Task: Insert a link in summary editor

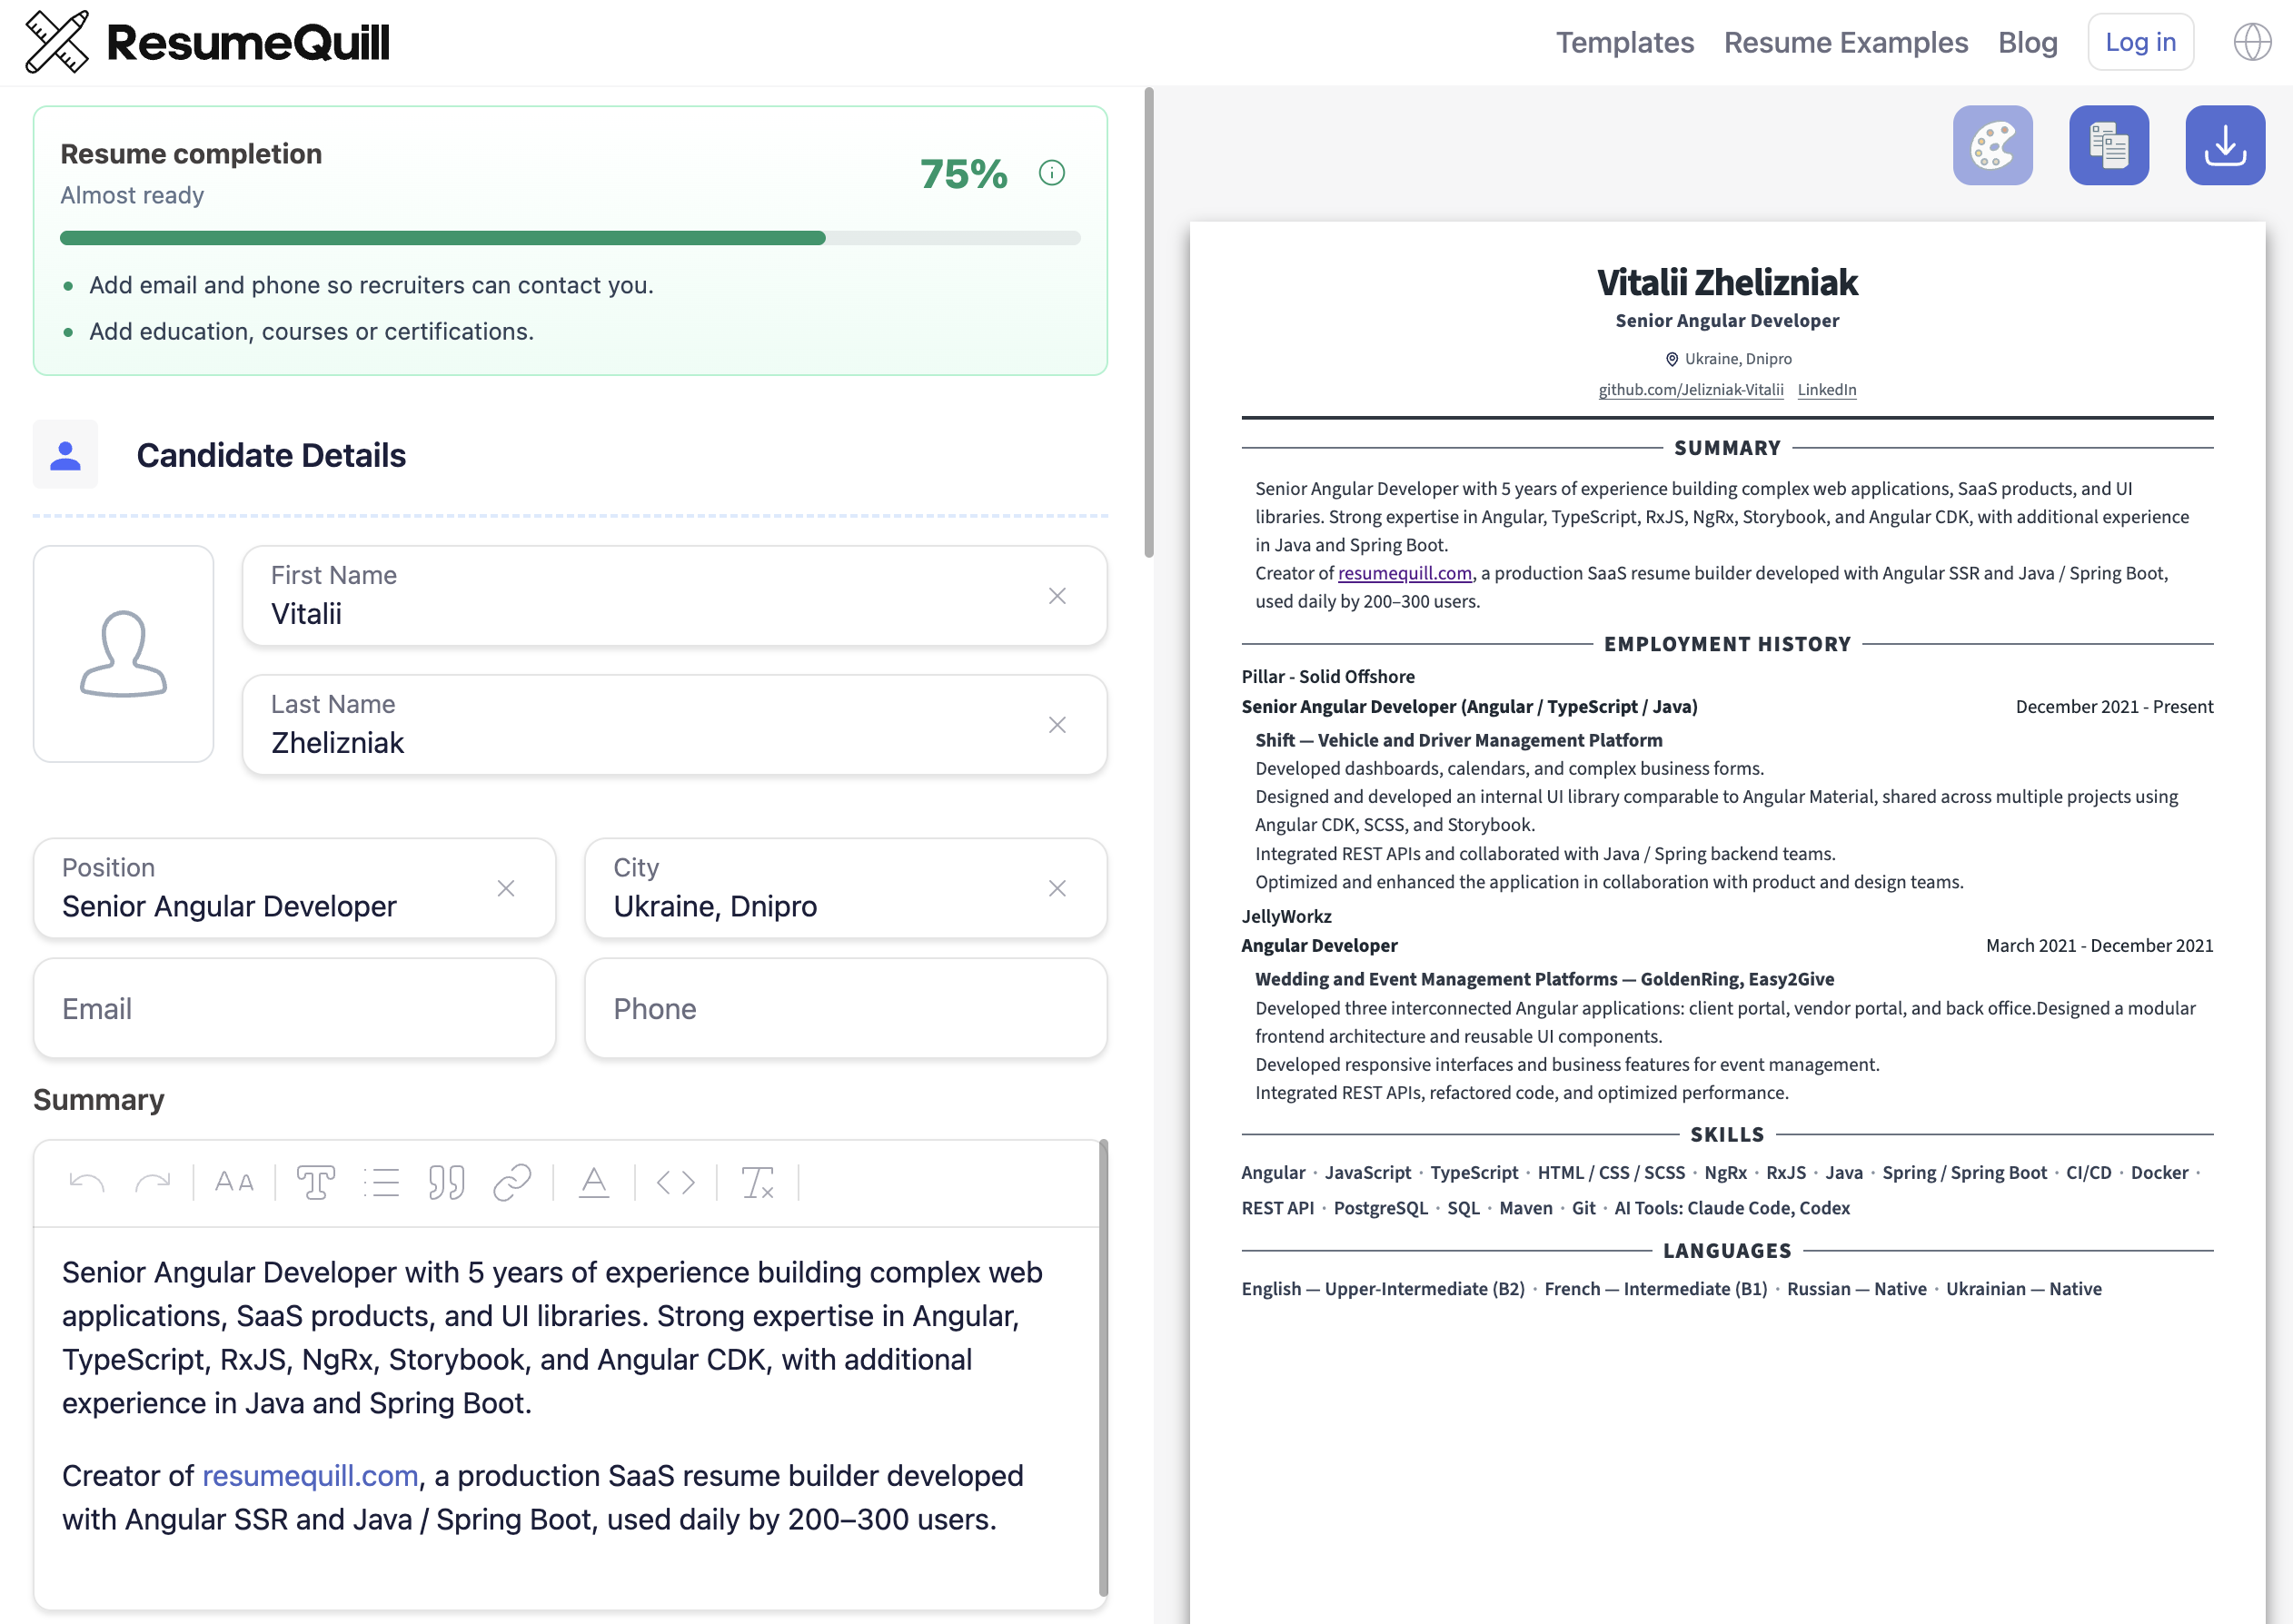Action: [x=512, y=1183]
